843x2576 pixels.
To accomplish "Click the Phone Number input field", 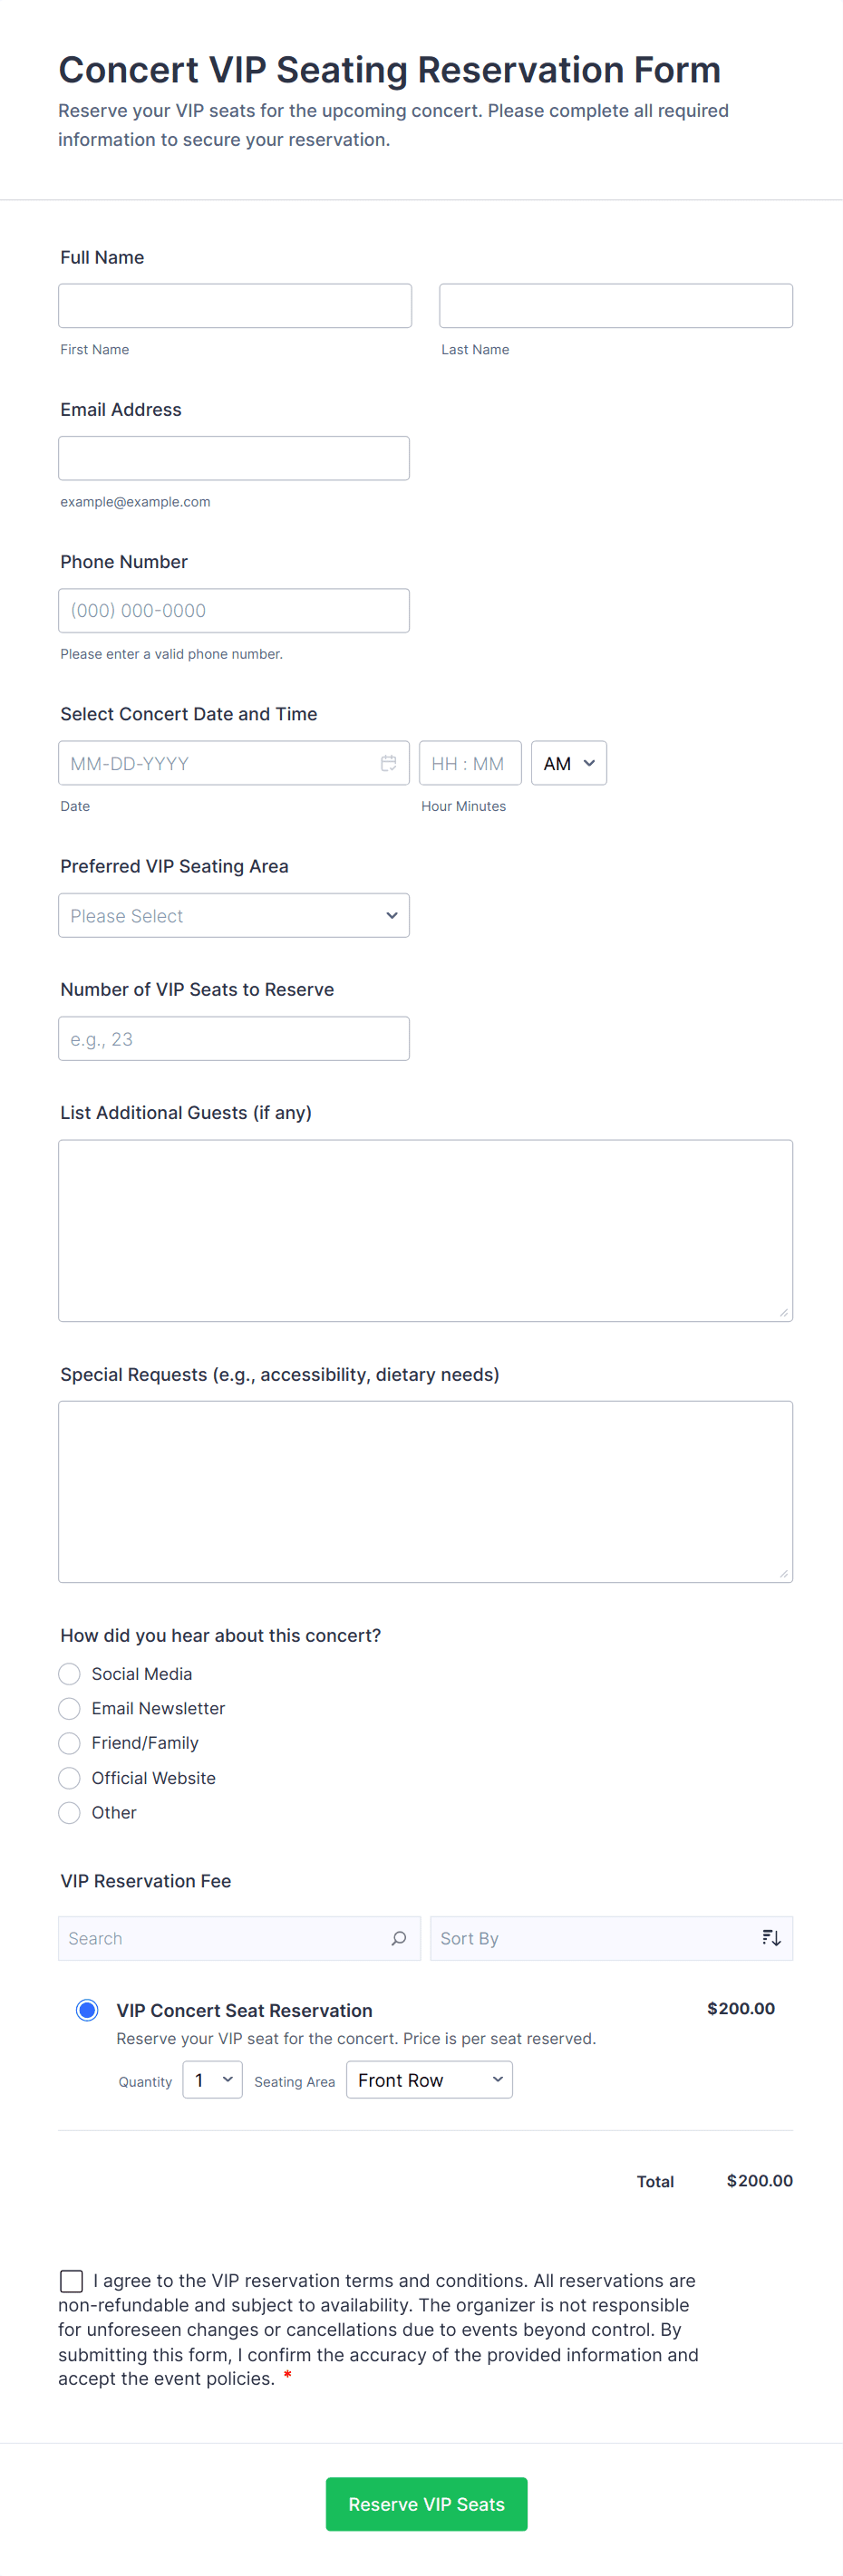I will 234,610.
